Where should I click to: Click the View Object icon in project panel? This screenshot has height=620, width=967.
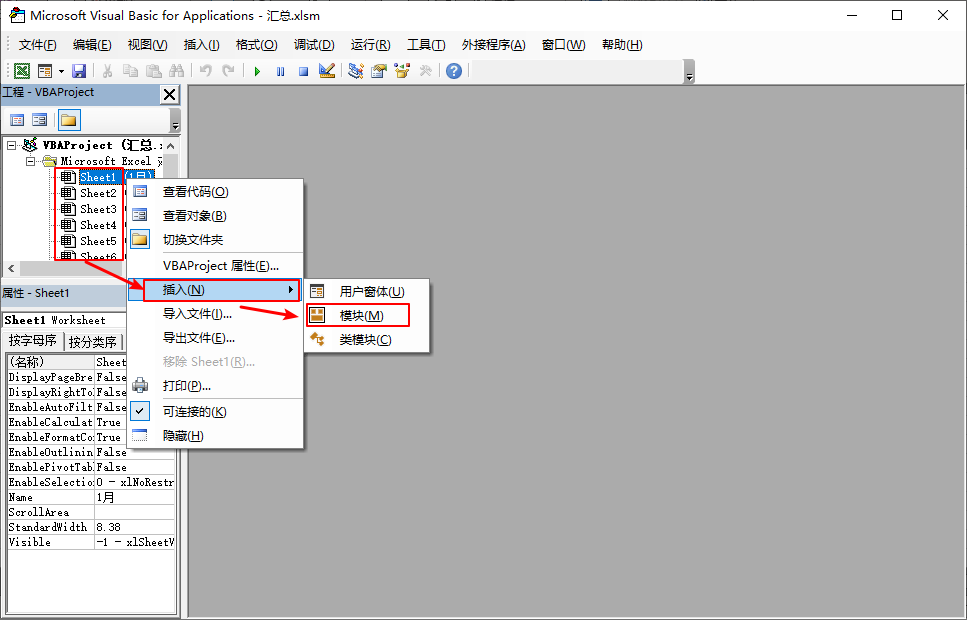[39, 120]
